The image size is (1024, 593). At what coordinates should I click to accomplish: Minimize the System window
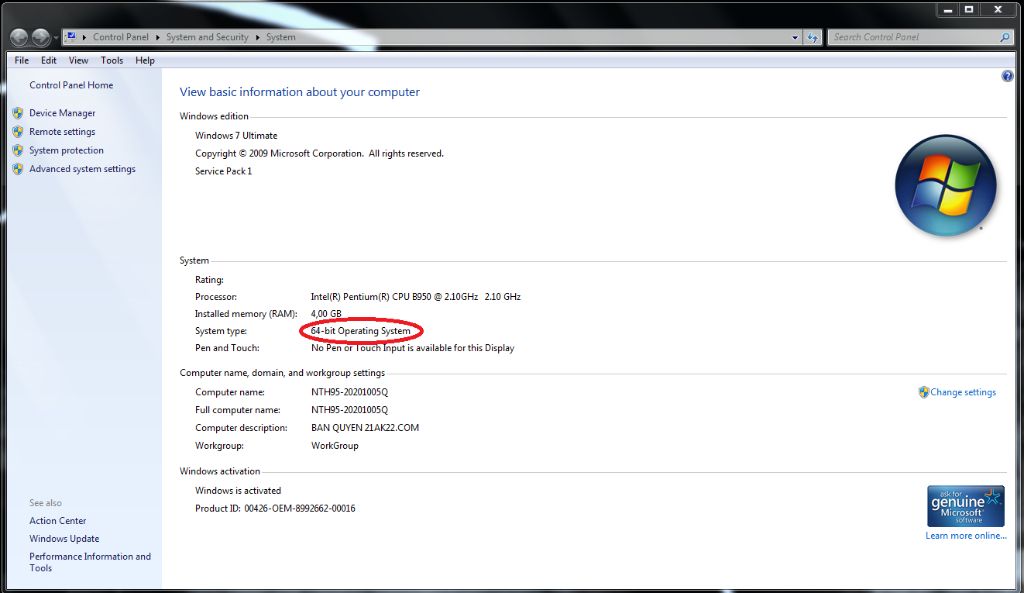point(948,9)
